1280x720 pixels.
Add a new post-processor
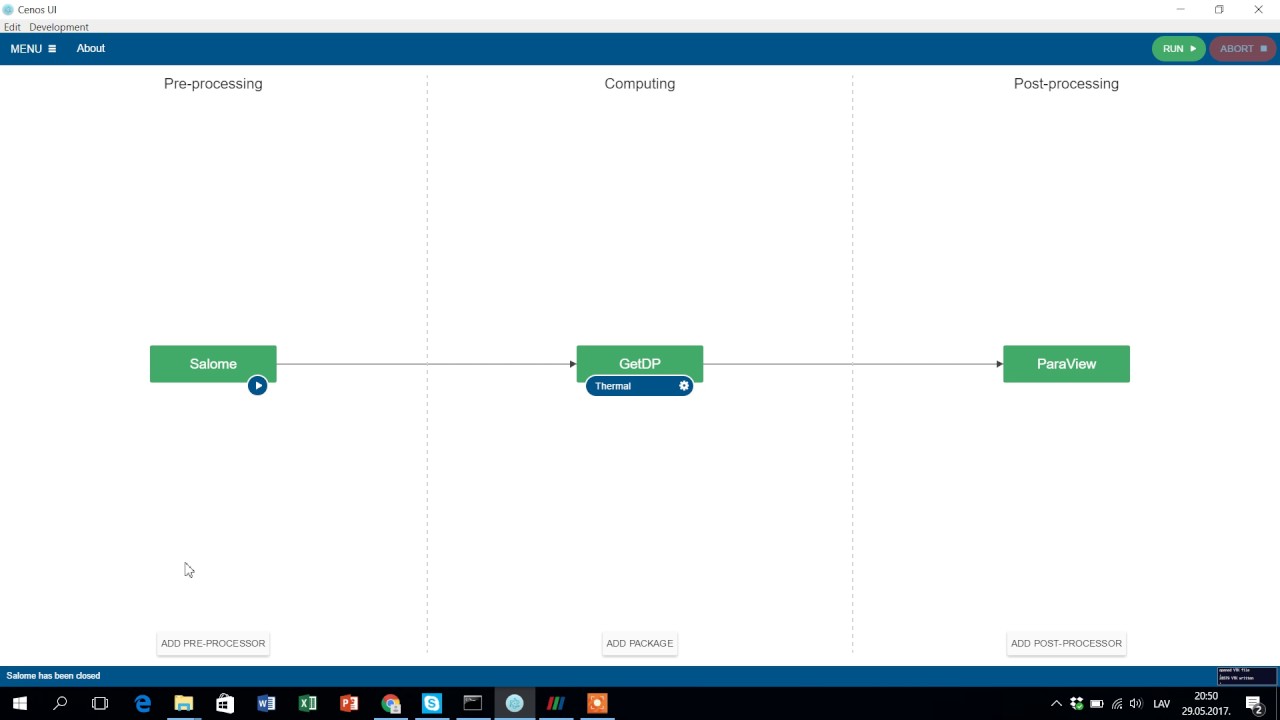(x=1066, y=643)
